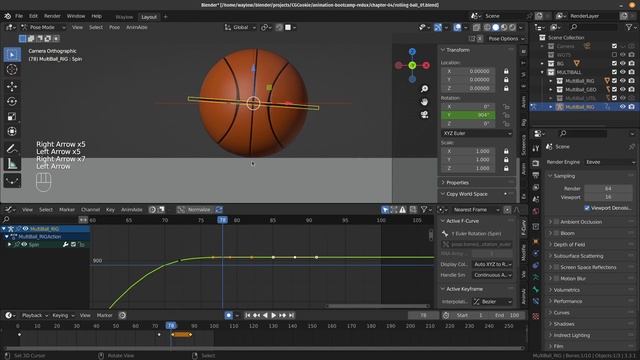This screenshot has height=360, width=640.
Task: Toggle X location lock icon
Action: [x=506, y=71]
